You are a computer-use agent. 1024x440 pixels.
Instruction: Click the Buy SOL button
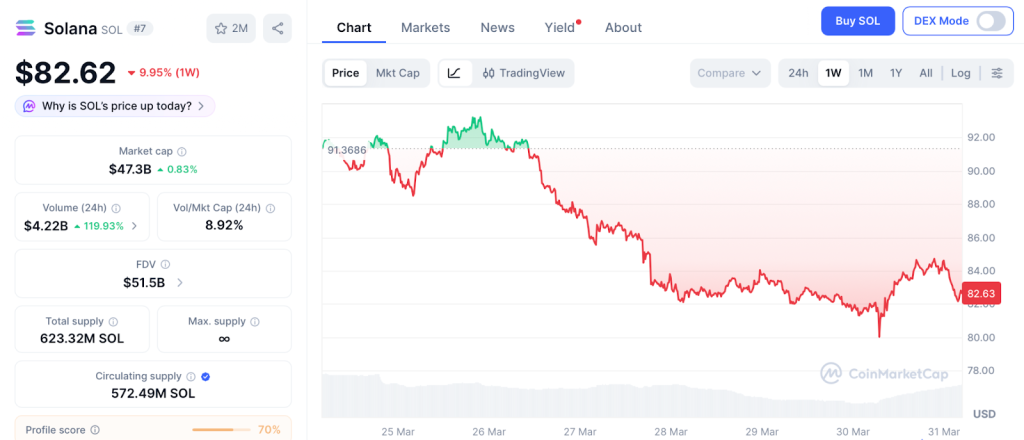pos(857,21)
